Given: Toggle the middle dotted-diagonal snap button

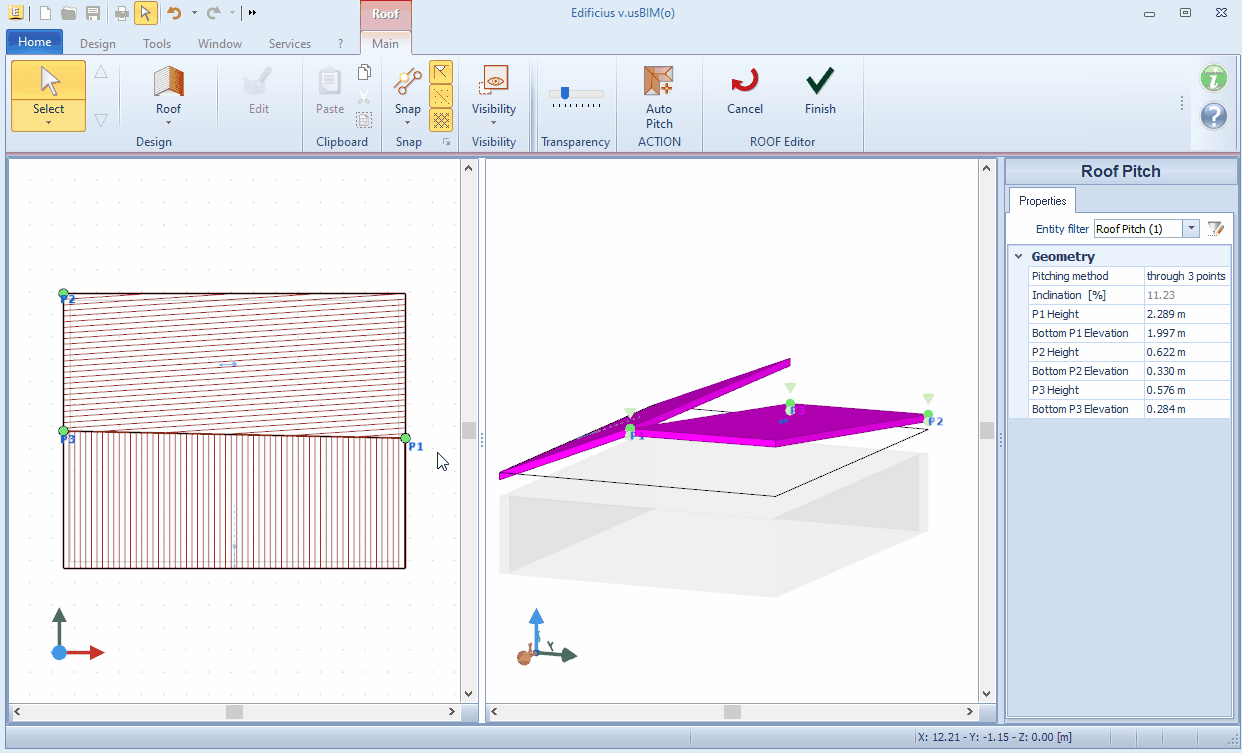Looking at the screenshot, I should pos(441,96).
